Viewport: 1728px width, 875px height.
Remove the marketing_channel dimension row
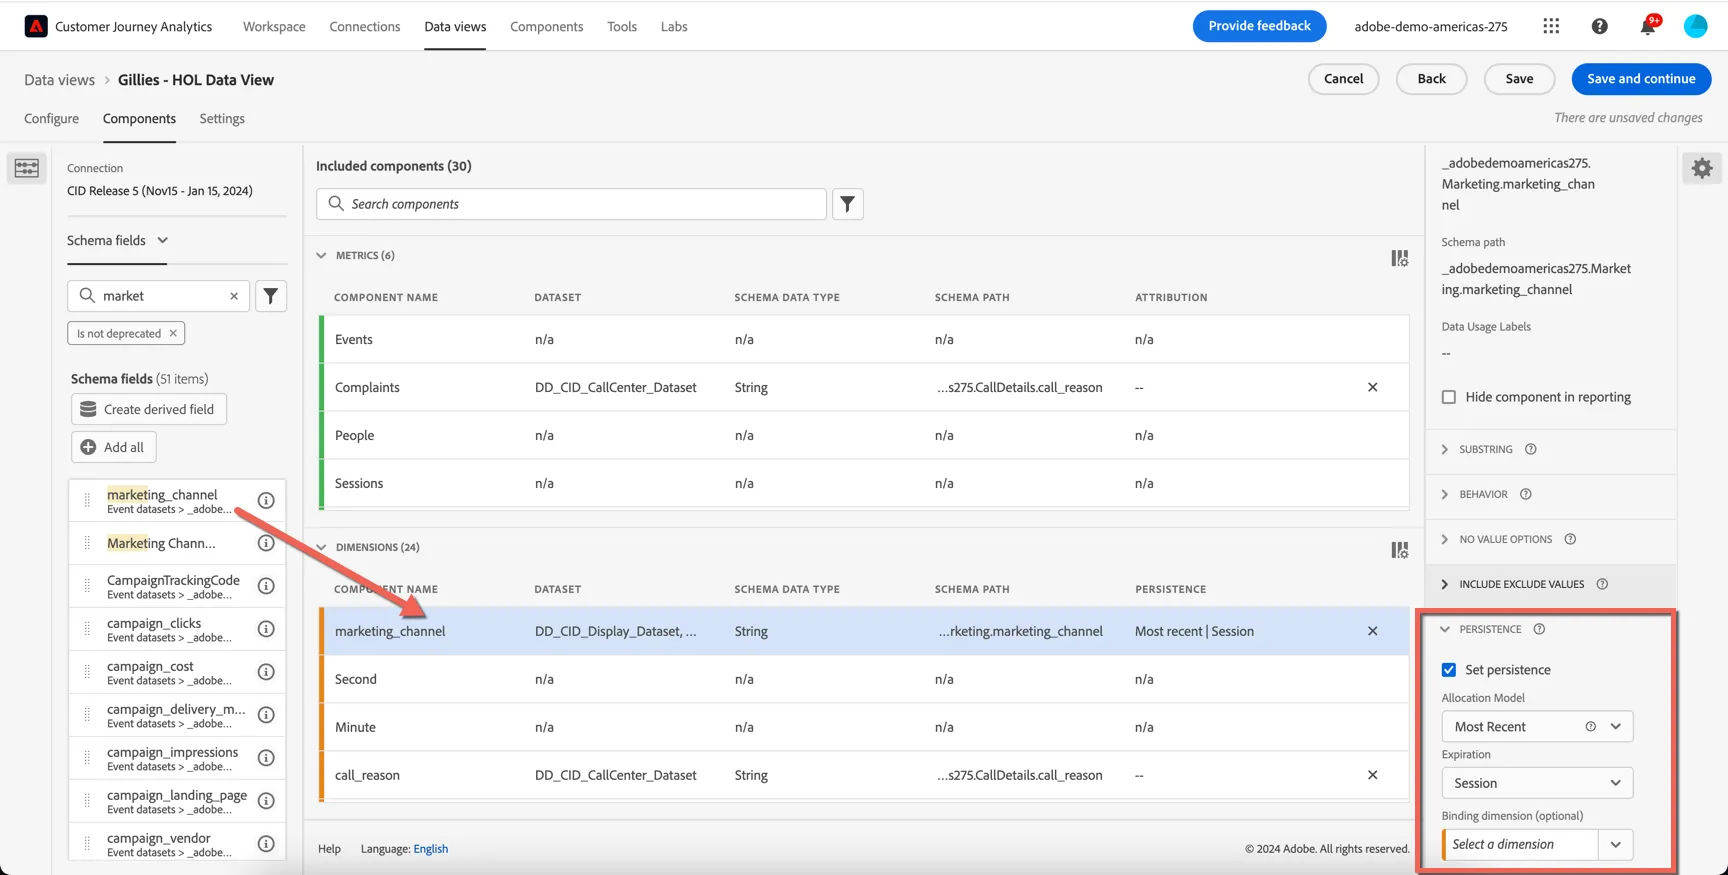click(x=1372, y=631)
